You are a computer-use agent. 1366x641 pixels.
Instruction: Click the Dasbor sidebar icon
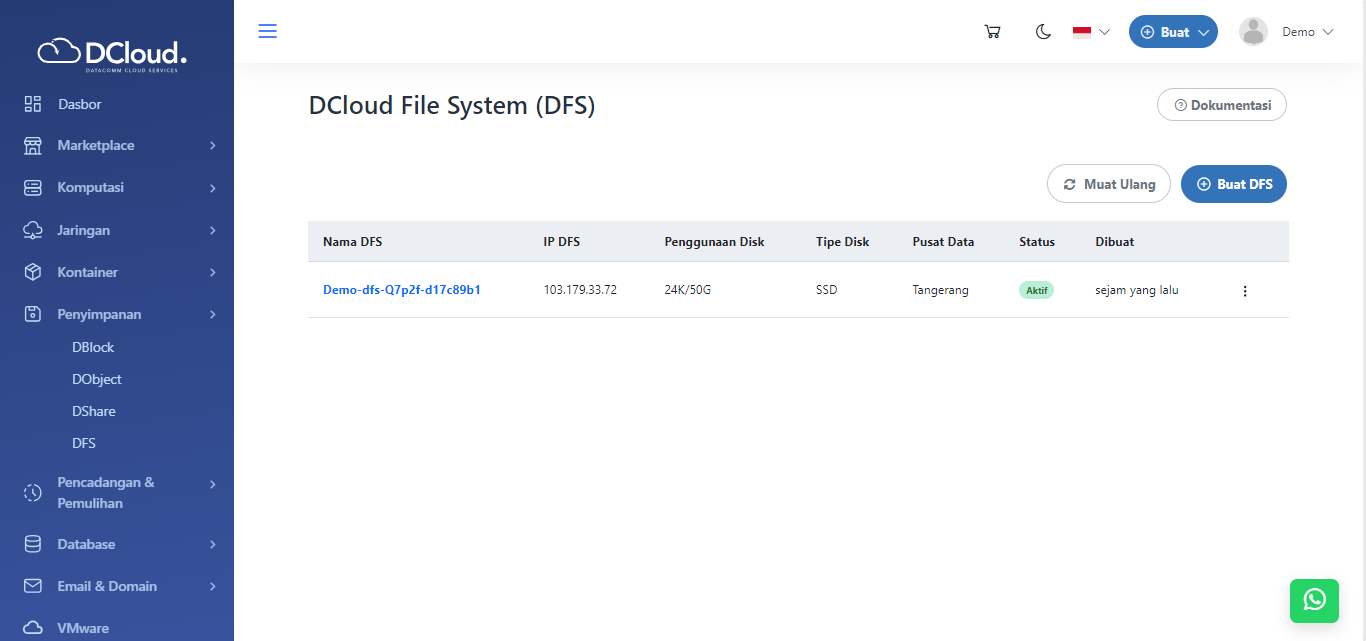point(33,104)
